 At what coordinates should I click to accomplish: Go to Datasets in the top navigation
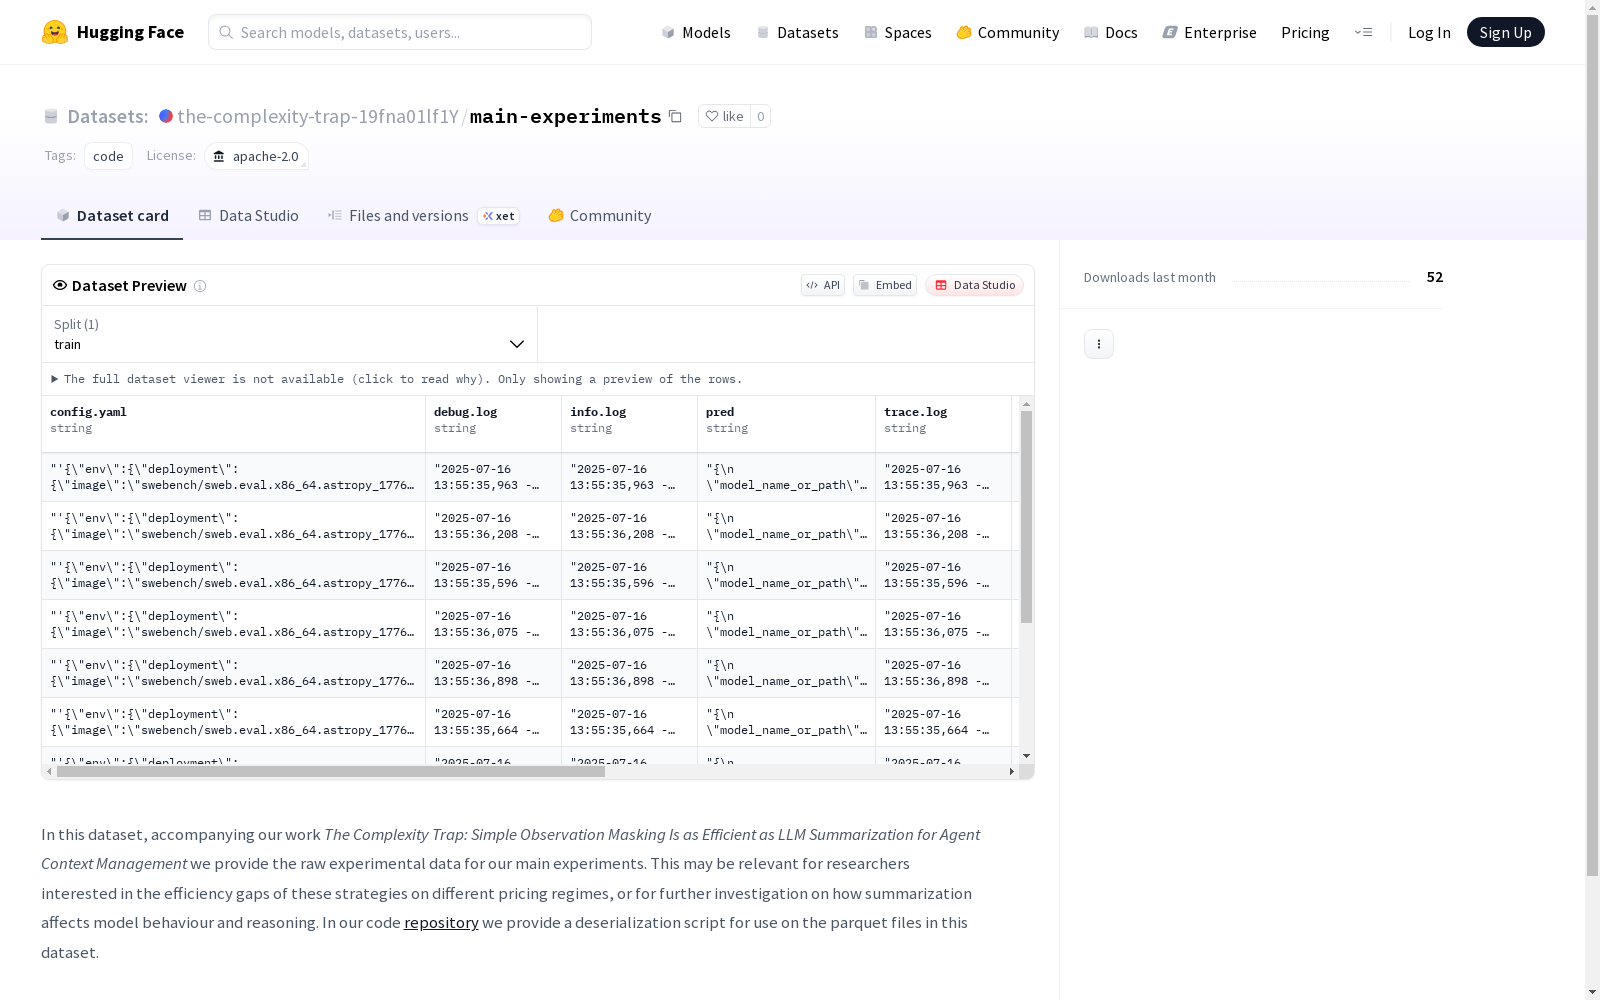[797, 32]
